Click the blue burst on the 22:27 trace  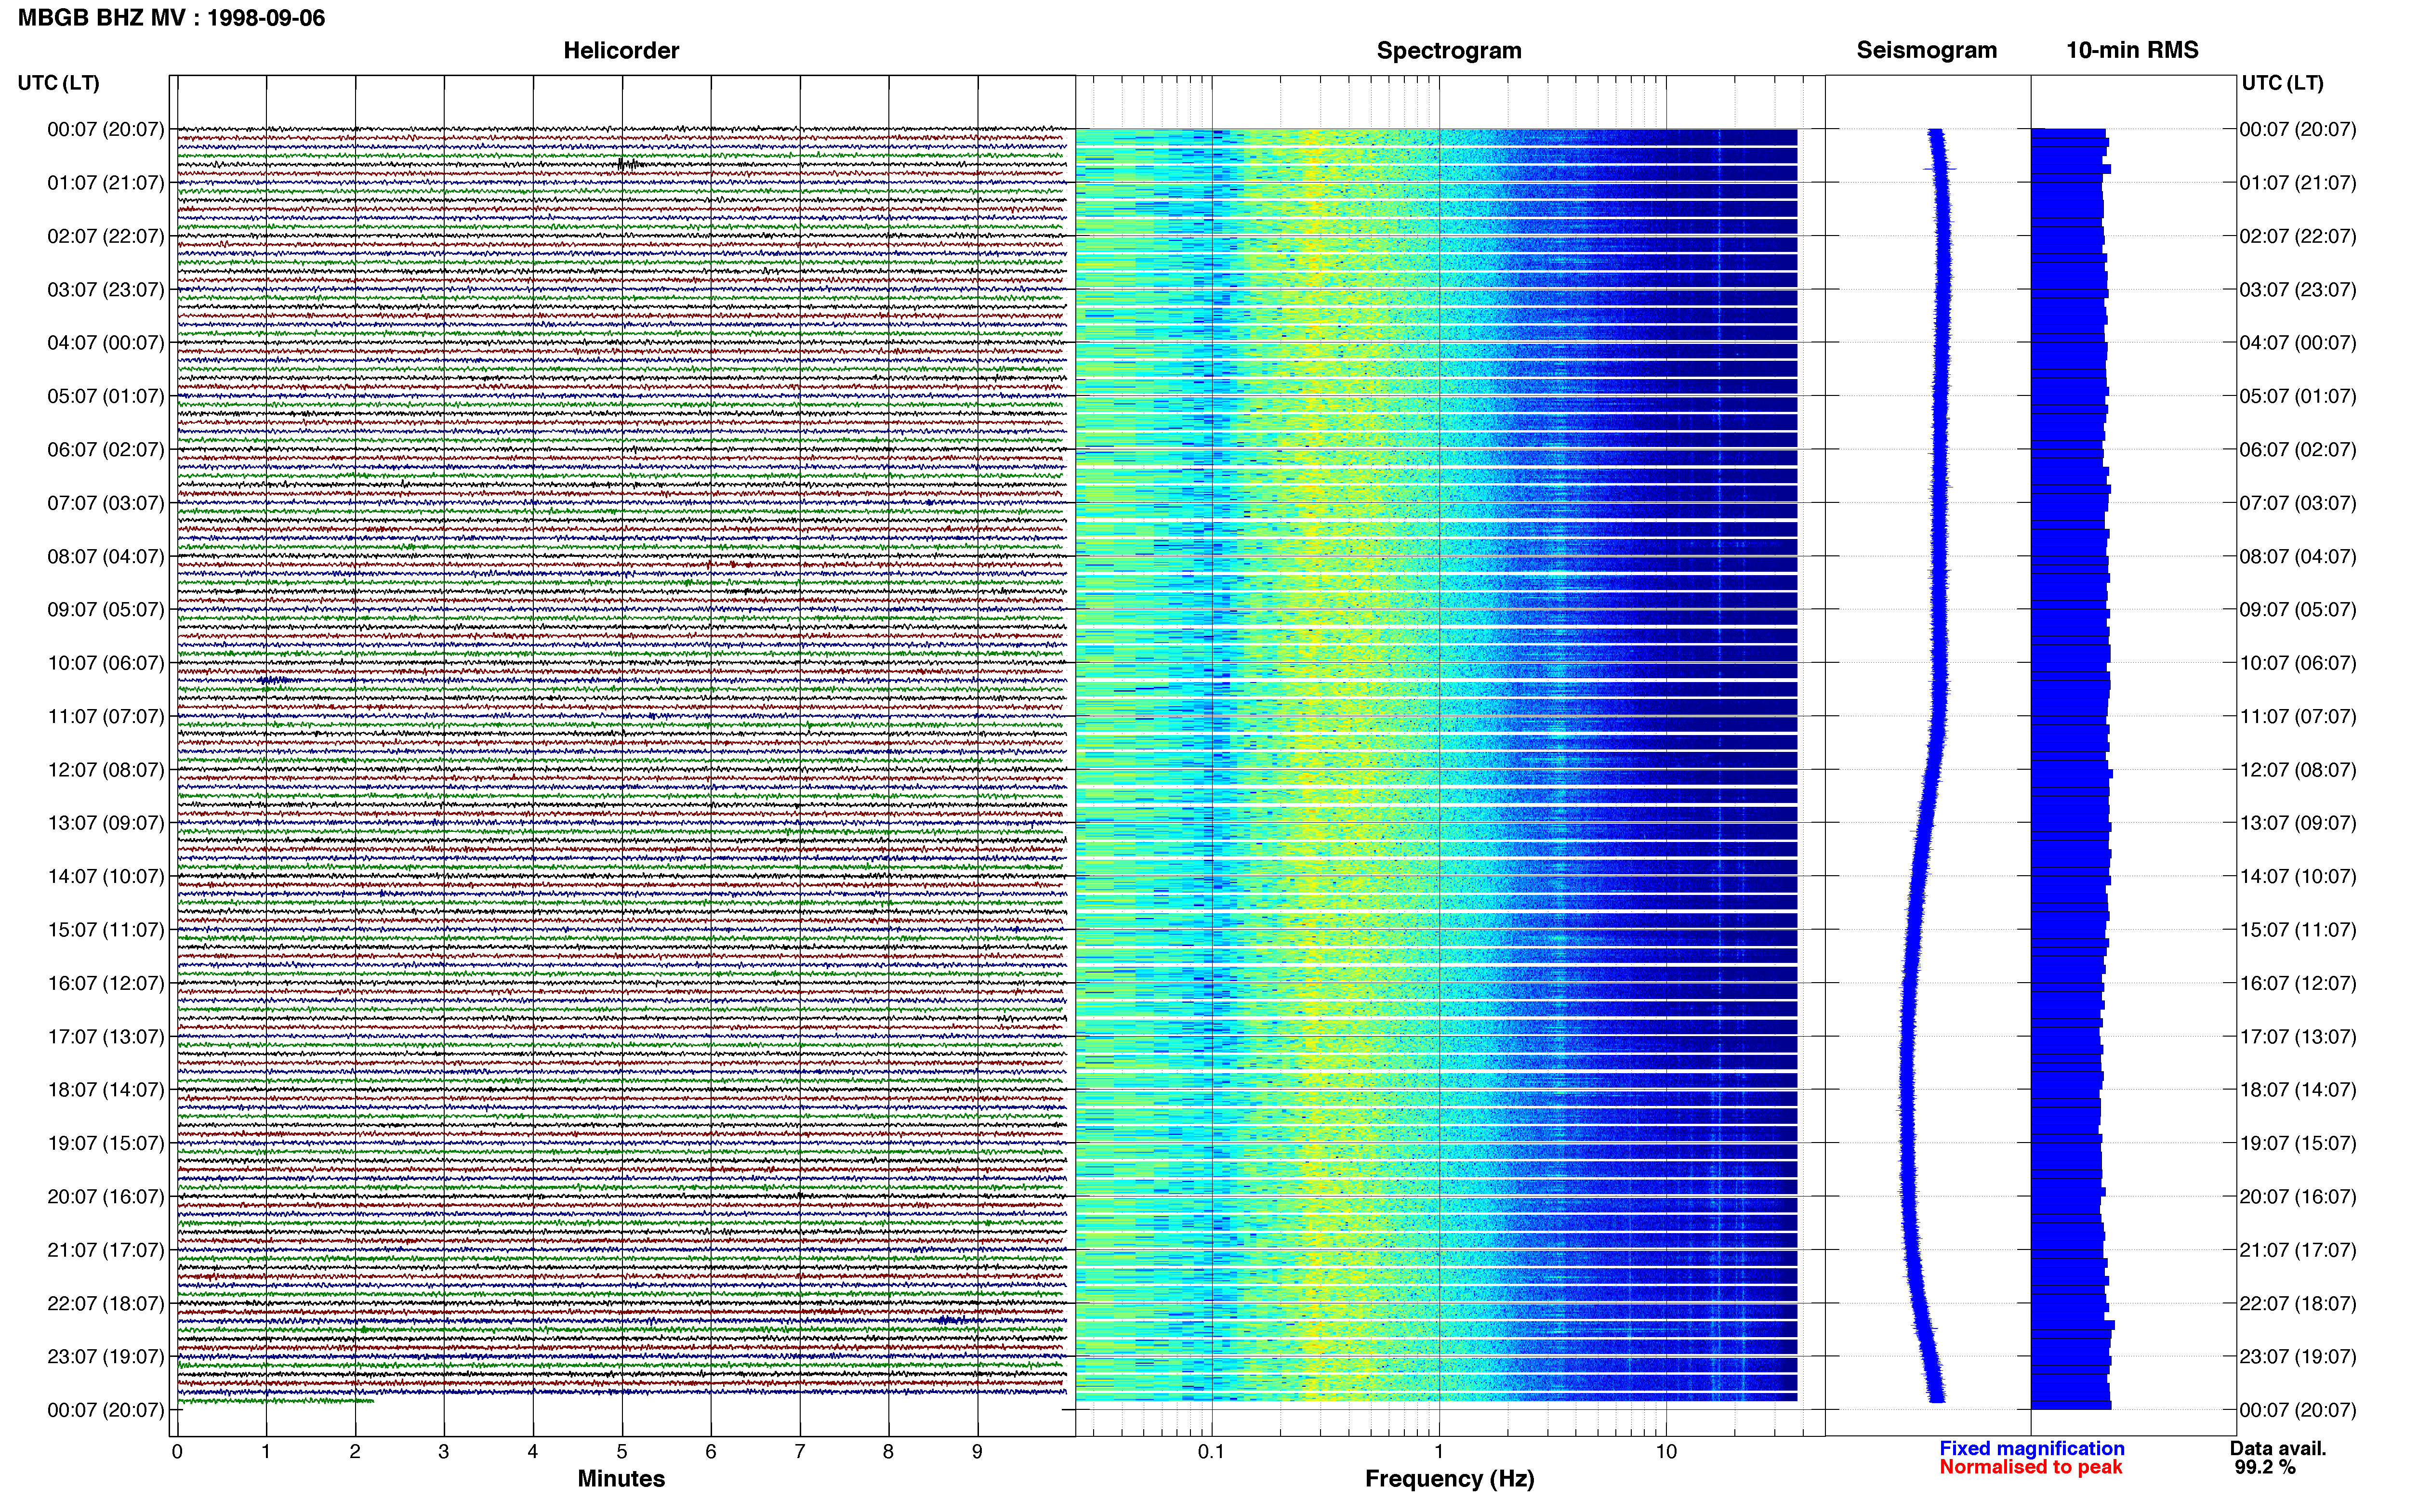coord(948,1320)
